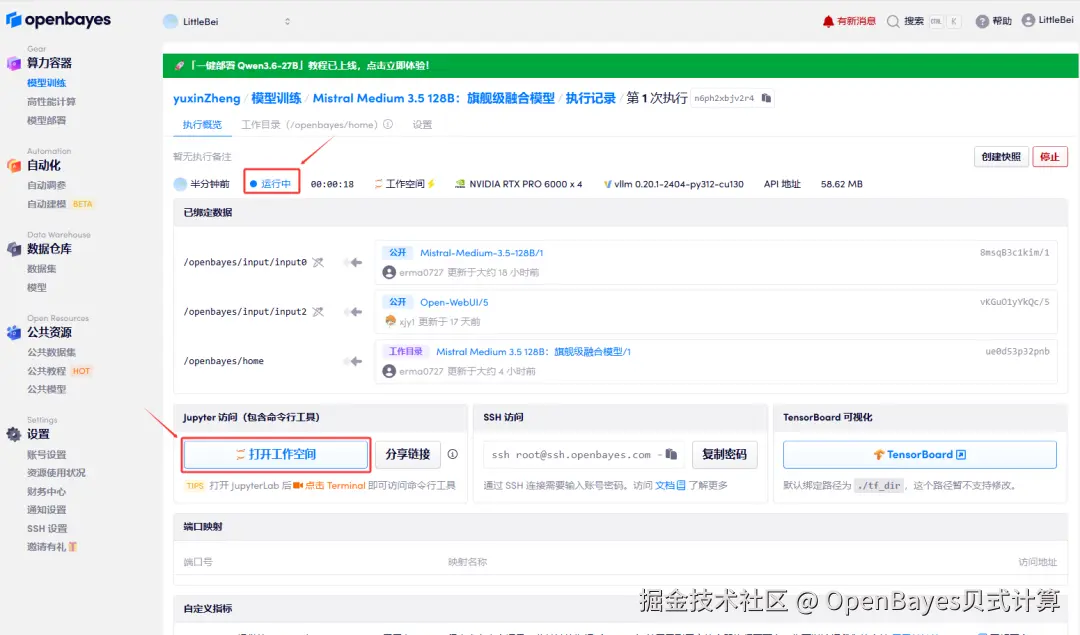Screen dimensions: 1080x635
Task: Click the 打开工作空间 button
Action: click(276, 455)
